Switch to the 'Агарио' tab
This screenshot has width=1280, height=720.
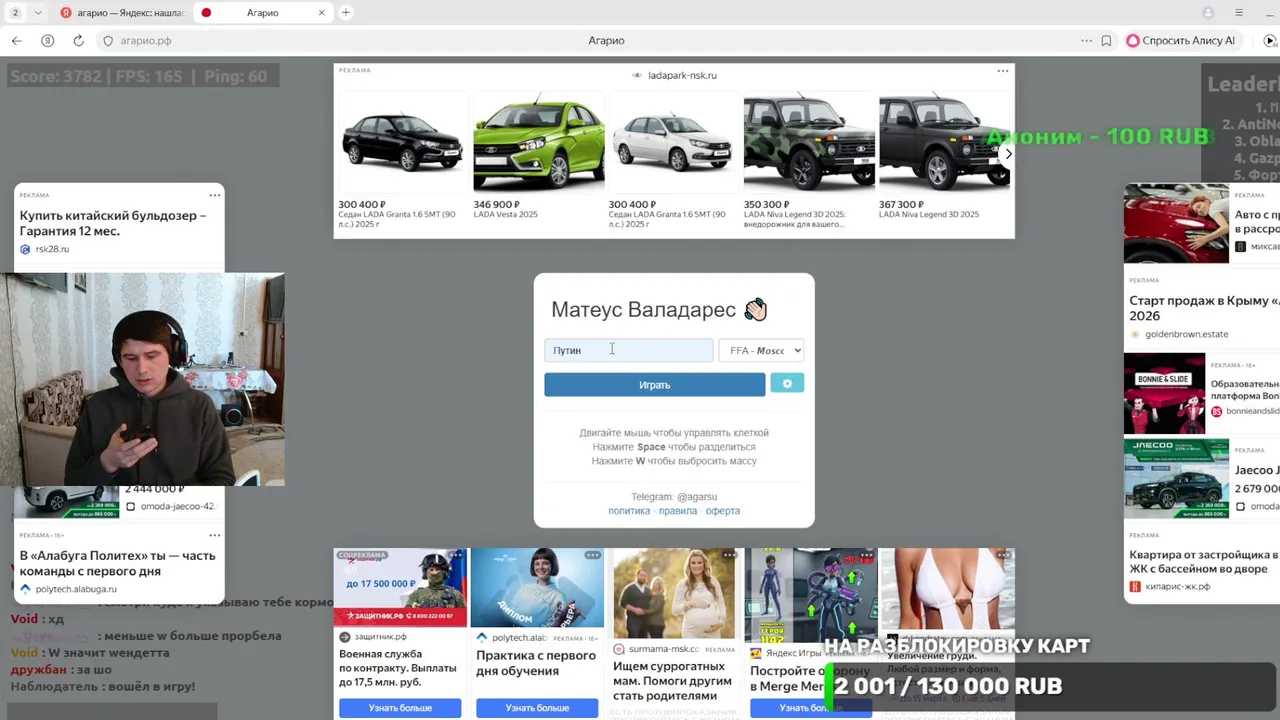(262, 12)
